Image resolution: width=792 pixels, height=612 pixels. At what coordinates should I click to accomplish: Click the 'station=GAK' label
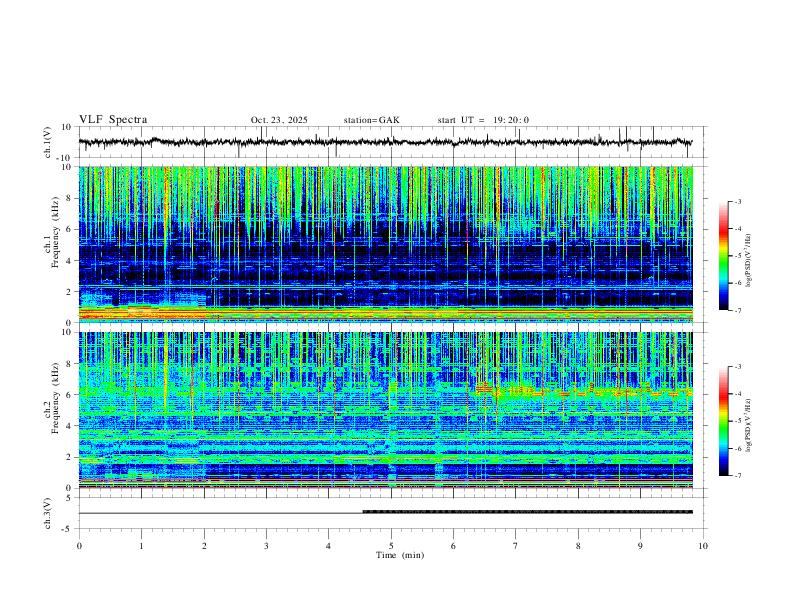point(371,120)
